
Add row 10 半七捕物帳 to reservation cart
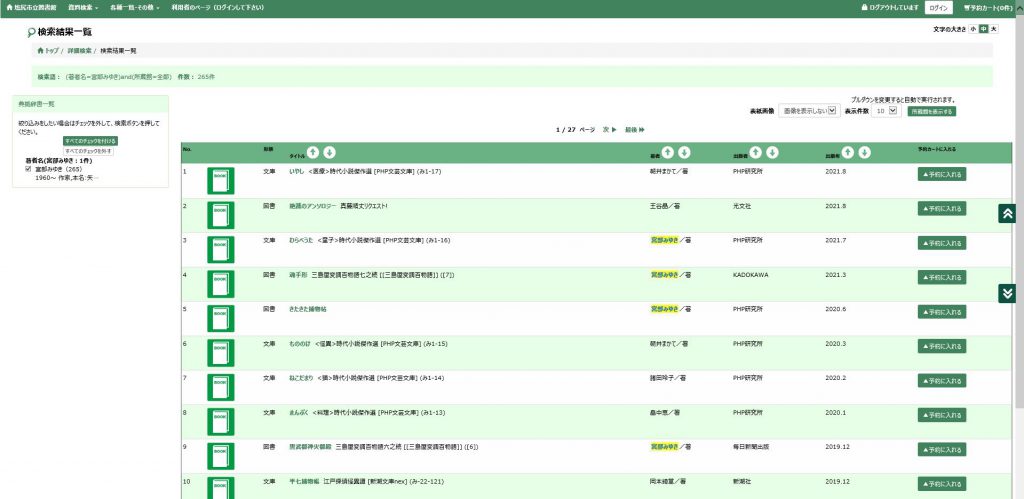[942, 484]
